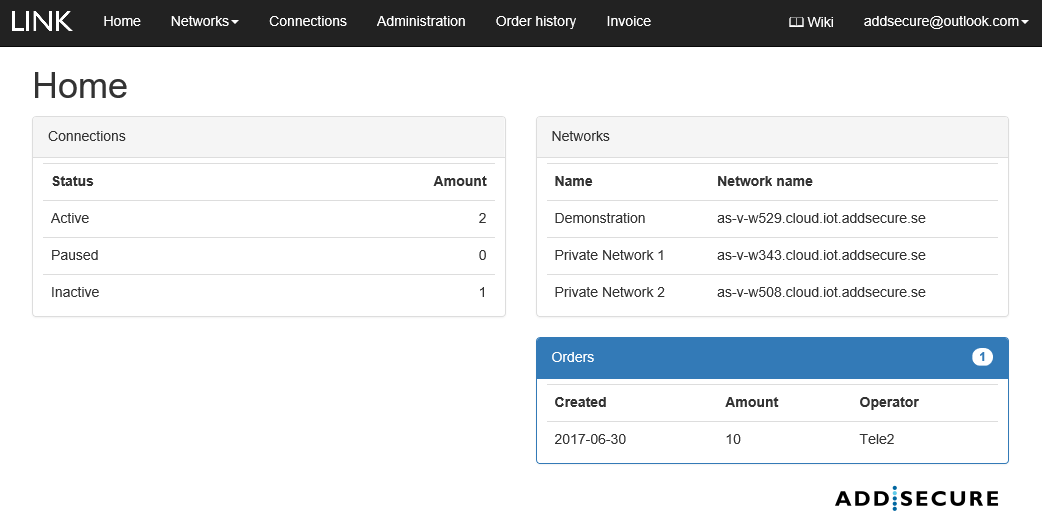Open the addsecure@outlook.com account dropdown
Screen dimensions: 1042x527
tap(945, 21)
